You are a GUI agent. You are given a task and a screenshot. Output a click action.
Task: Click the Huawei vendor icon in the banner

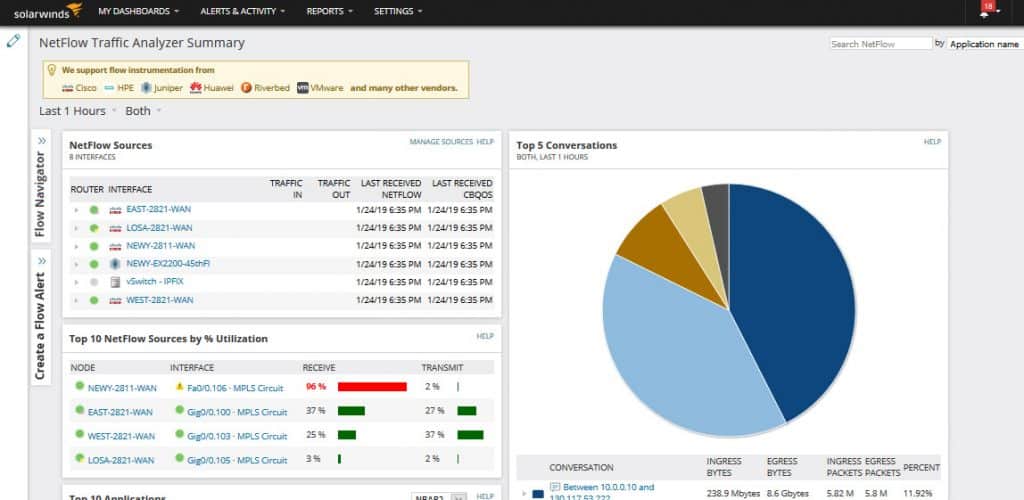tap(195, 87)
